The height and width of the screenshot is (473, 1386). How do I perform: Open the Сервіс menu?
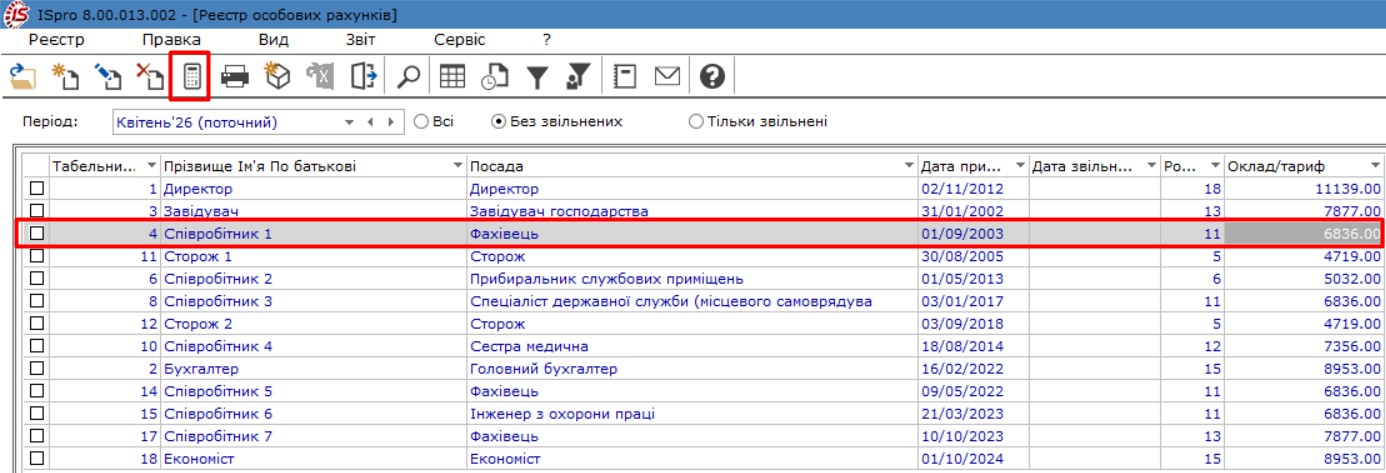(459, 40)
